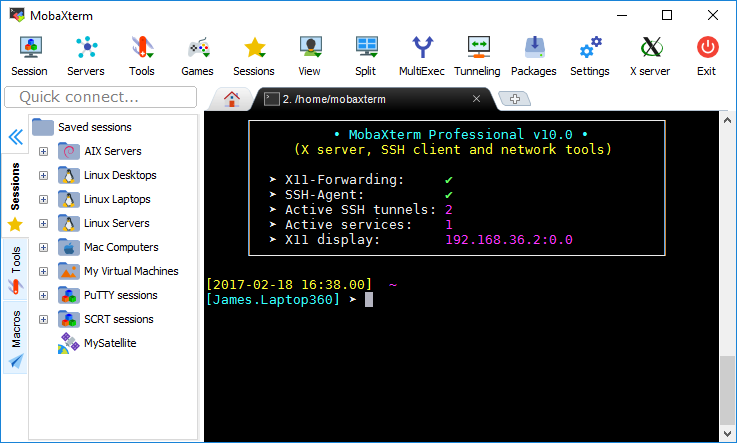The width and height of the screenshot is (737, 443).
Task: Click the X11 display address 192.168.36.2:0.0
Action: tap(509, 240)
